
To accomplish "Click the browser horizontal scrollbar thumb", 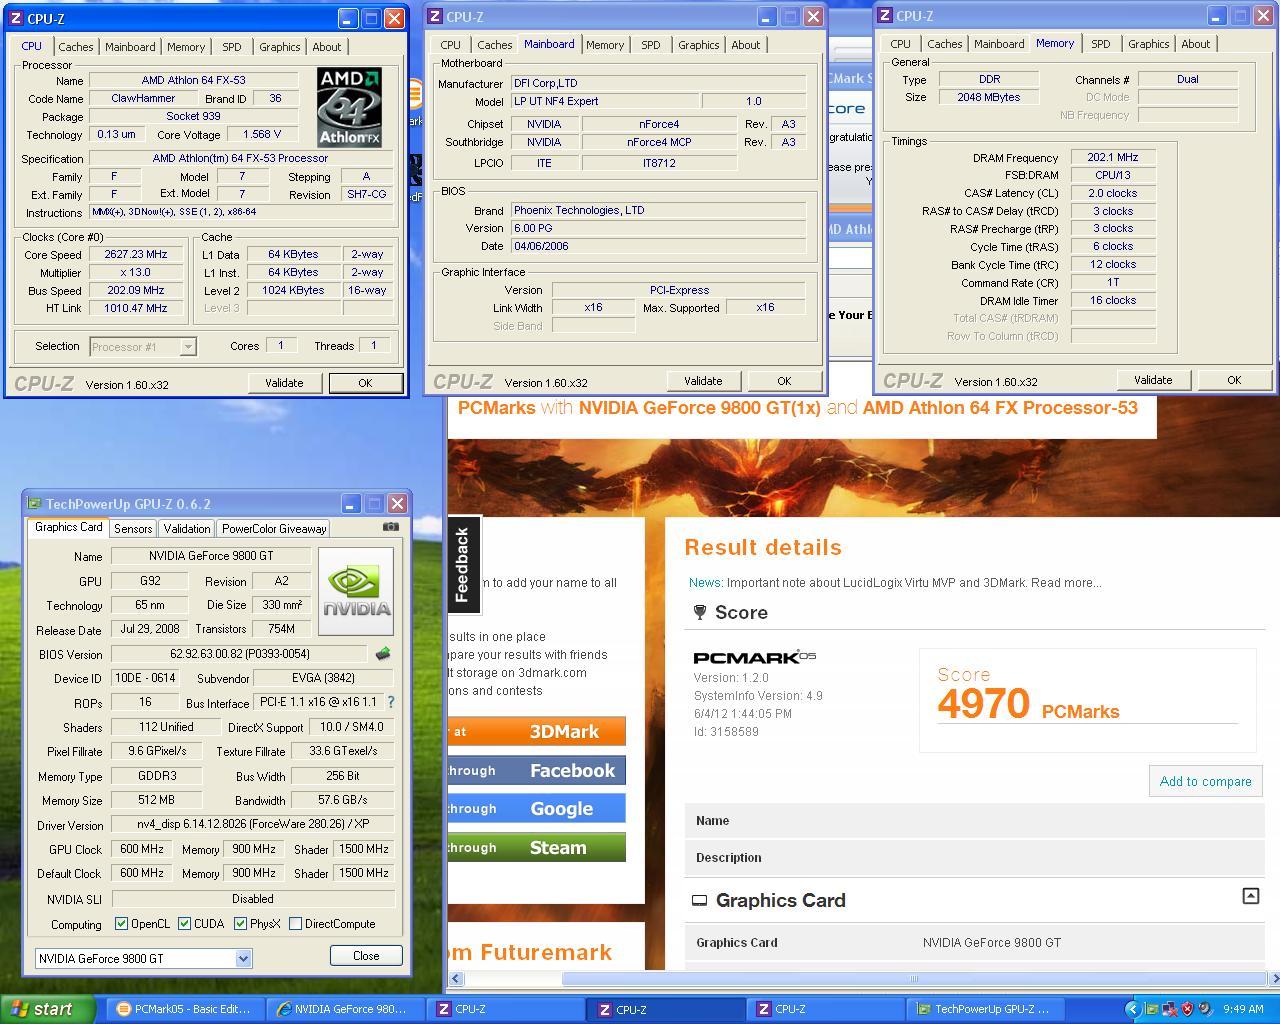I will pos(915,978).
